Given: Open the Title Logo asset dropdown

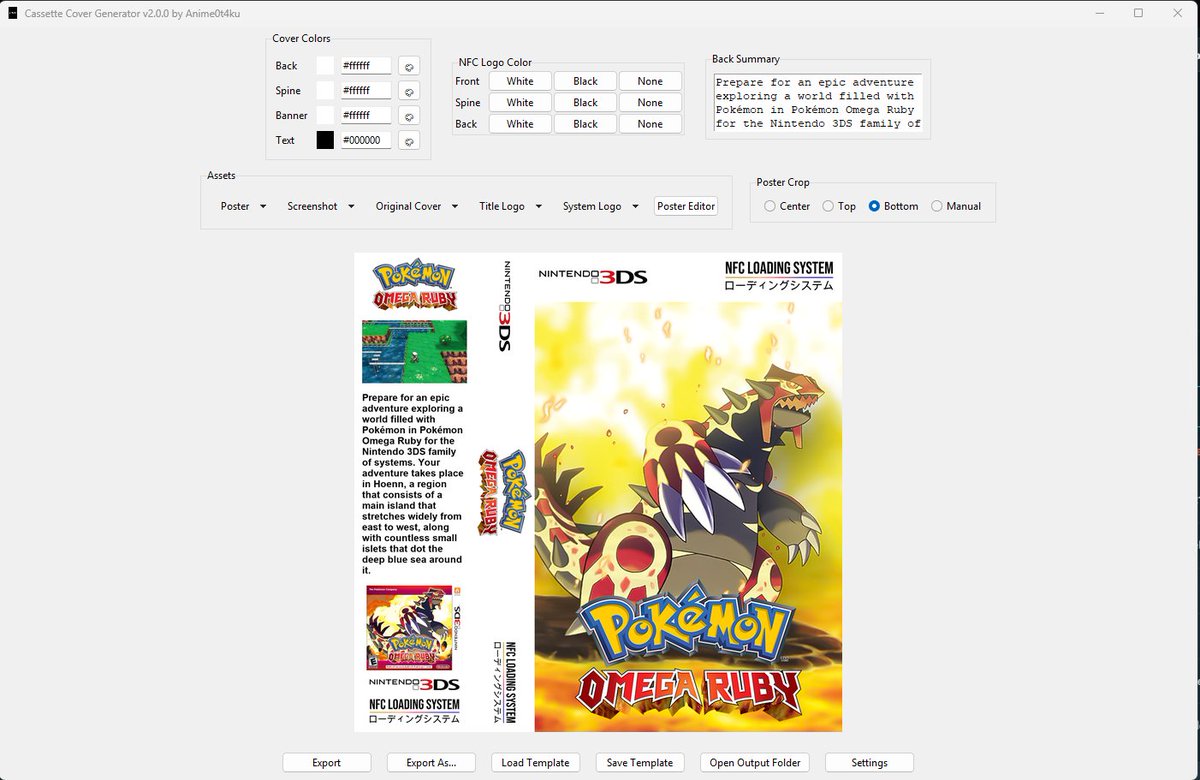Looking at the screenshot, I should 510,206.
